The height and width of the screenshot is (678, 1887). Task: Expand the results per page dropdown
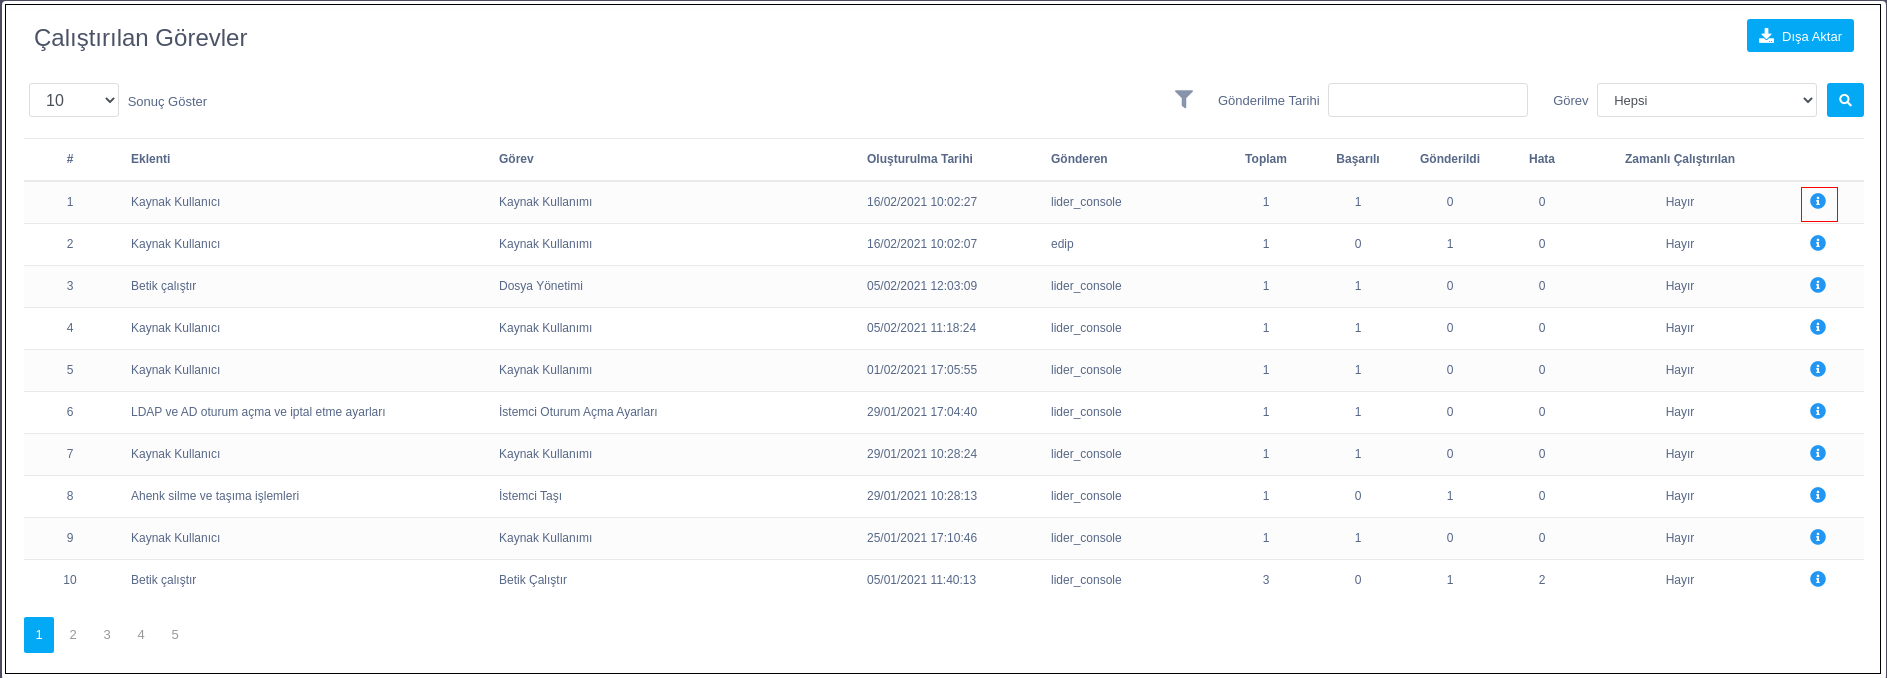74,100
